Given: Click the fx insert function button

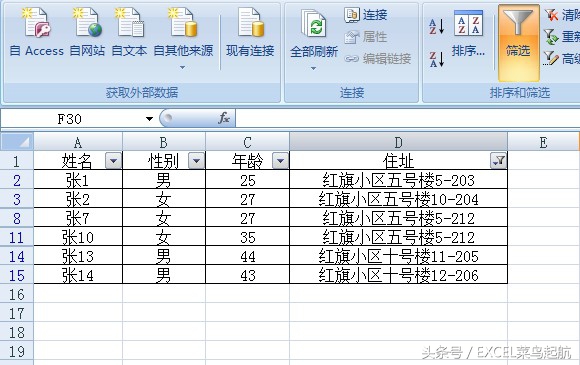Looking at the screenshot, I should coord(224,118).
